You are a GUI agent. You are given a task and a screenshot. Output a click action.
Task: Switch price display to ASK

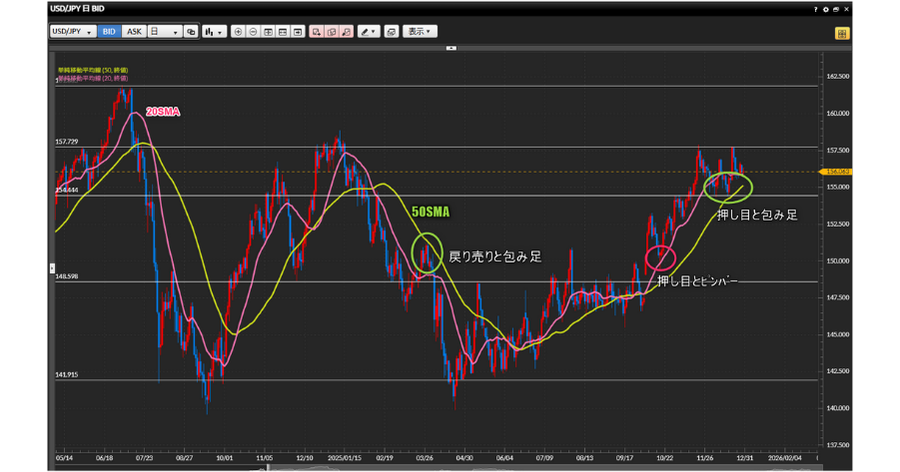pyautogui.click(x=134, y=32)
